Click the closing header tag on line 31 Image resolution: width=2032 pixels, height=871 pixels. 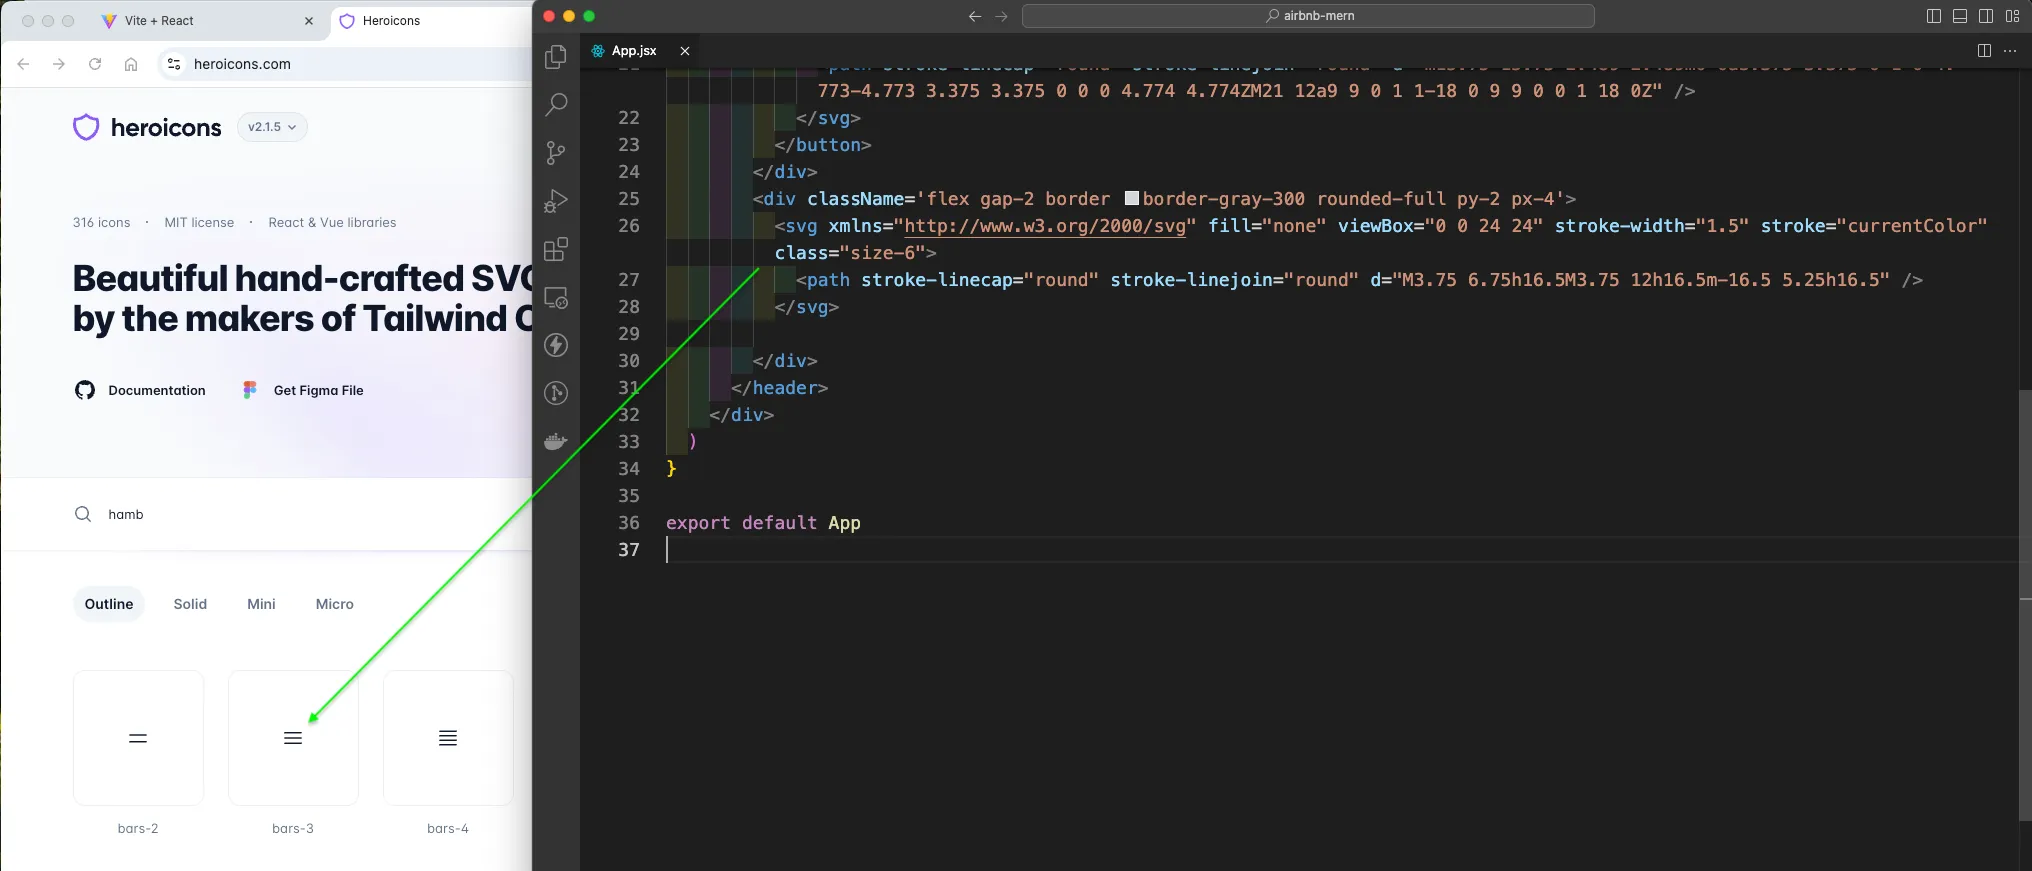[779, 388]
